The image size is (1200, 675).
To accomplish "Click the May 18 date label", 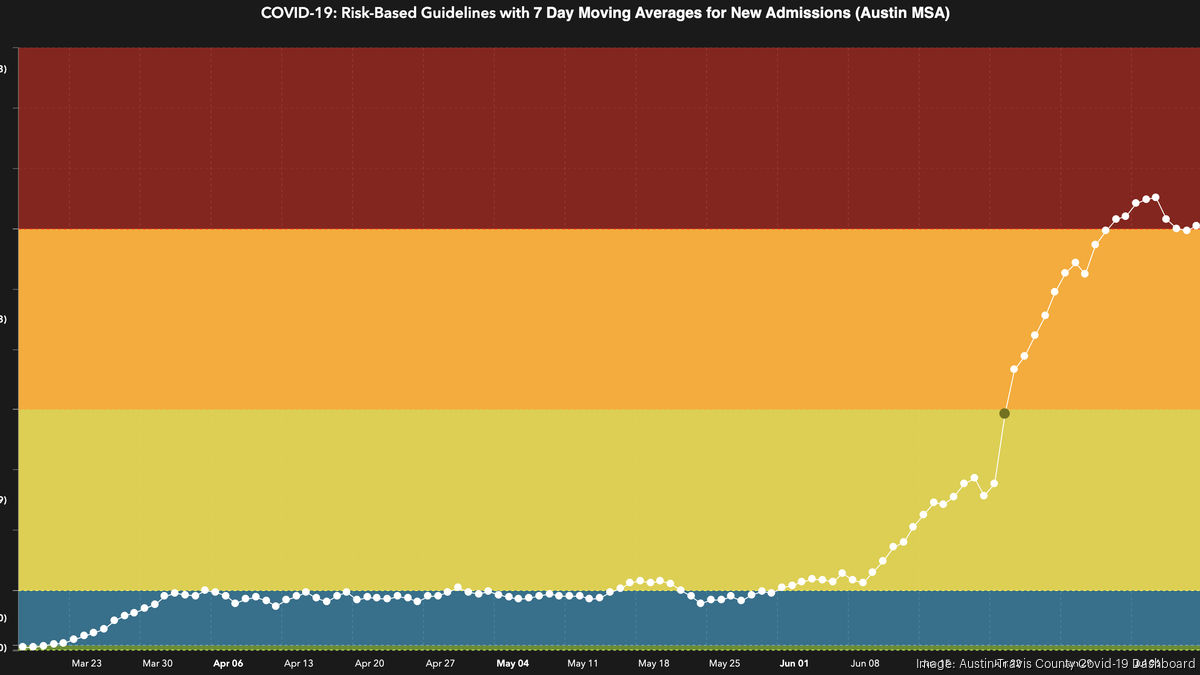I will (654, 663).
